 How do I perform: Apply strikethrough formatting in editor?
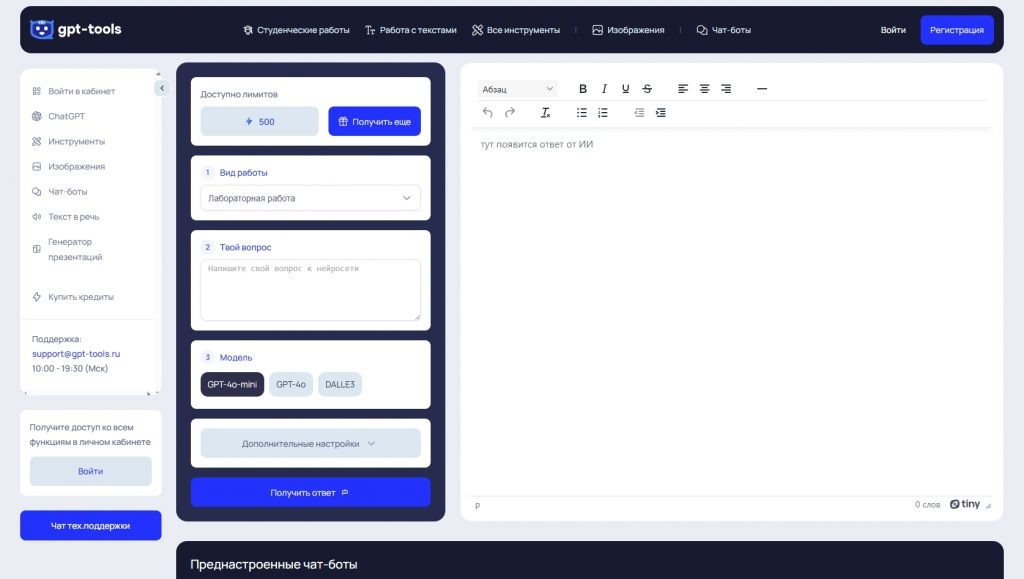[x=647, y=89]
